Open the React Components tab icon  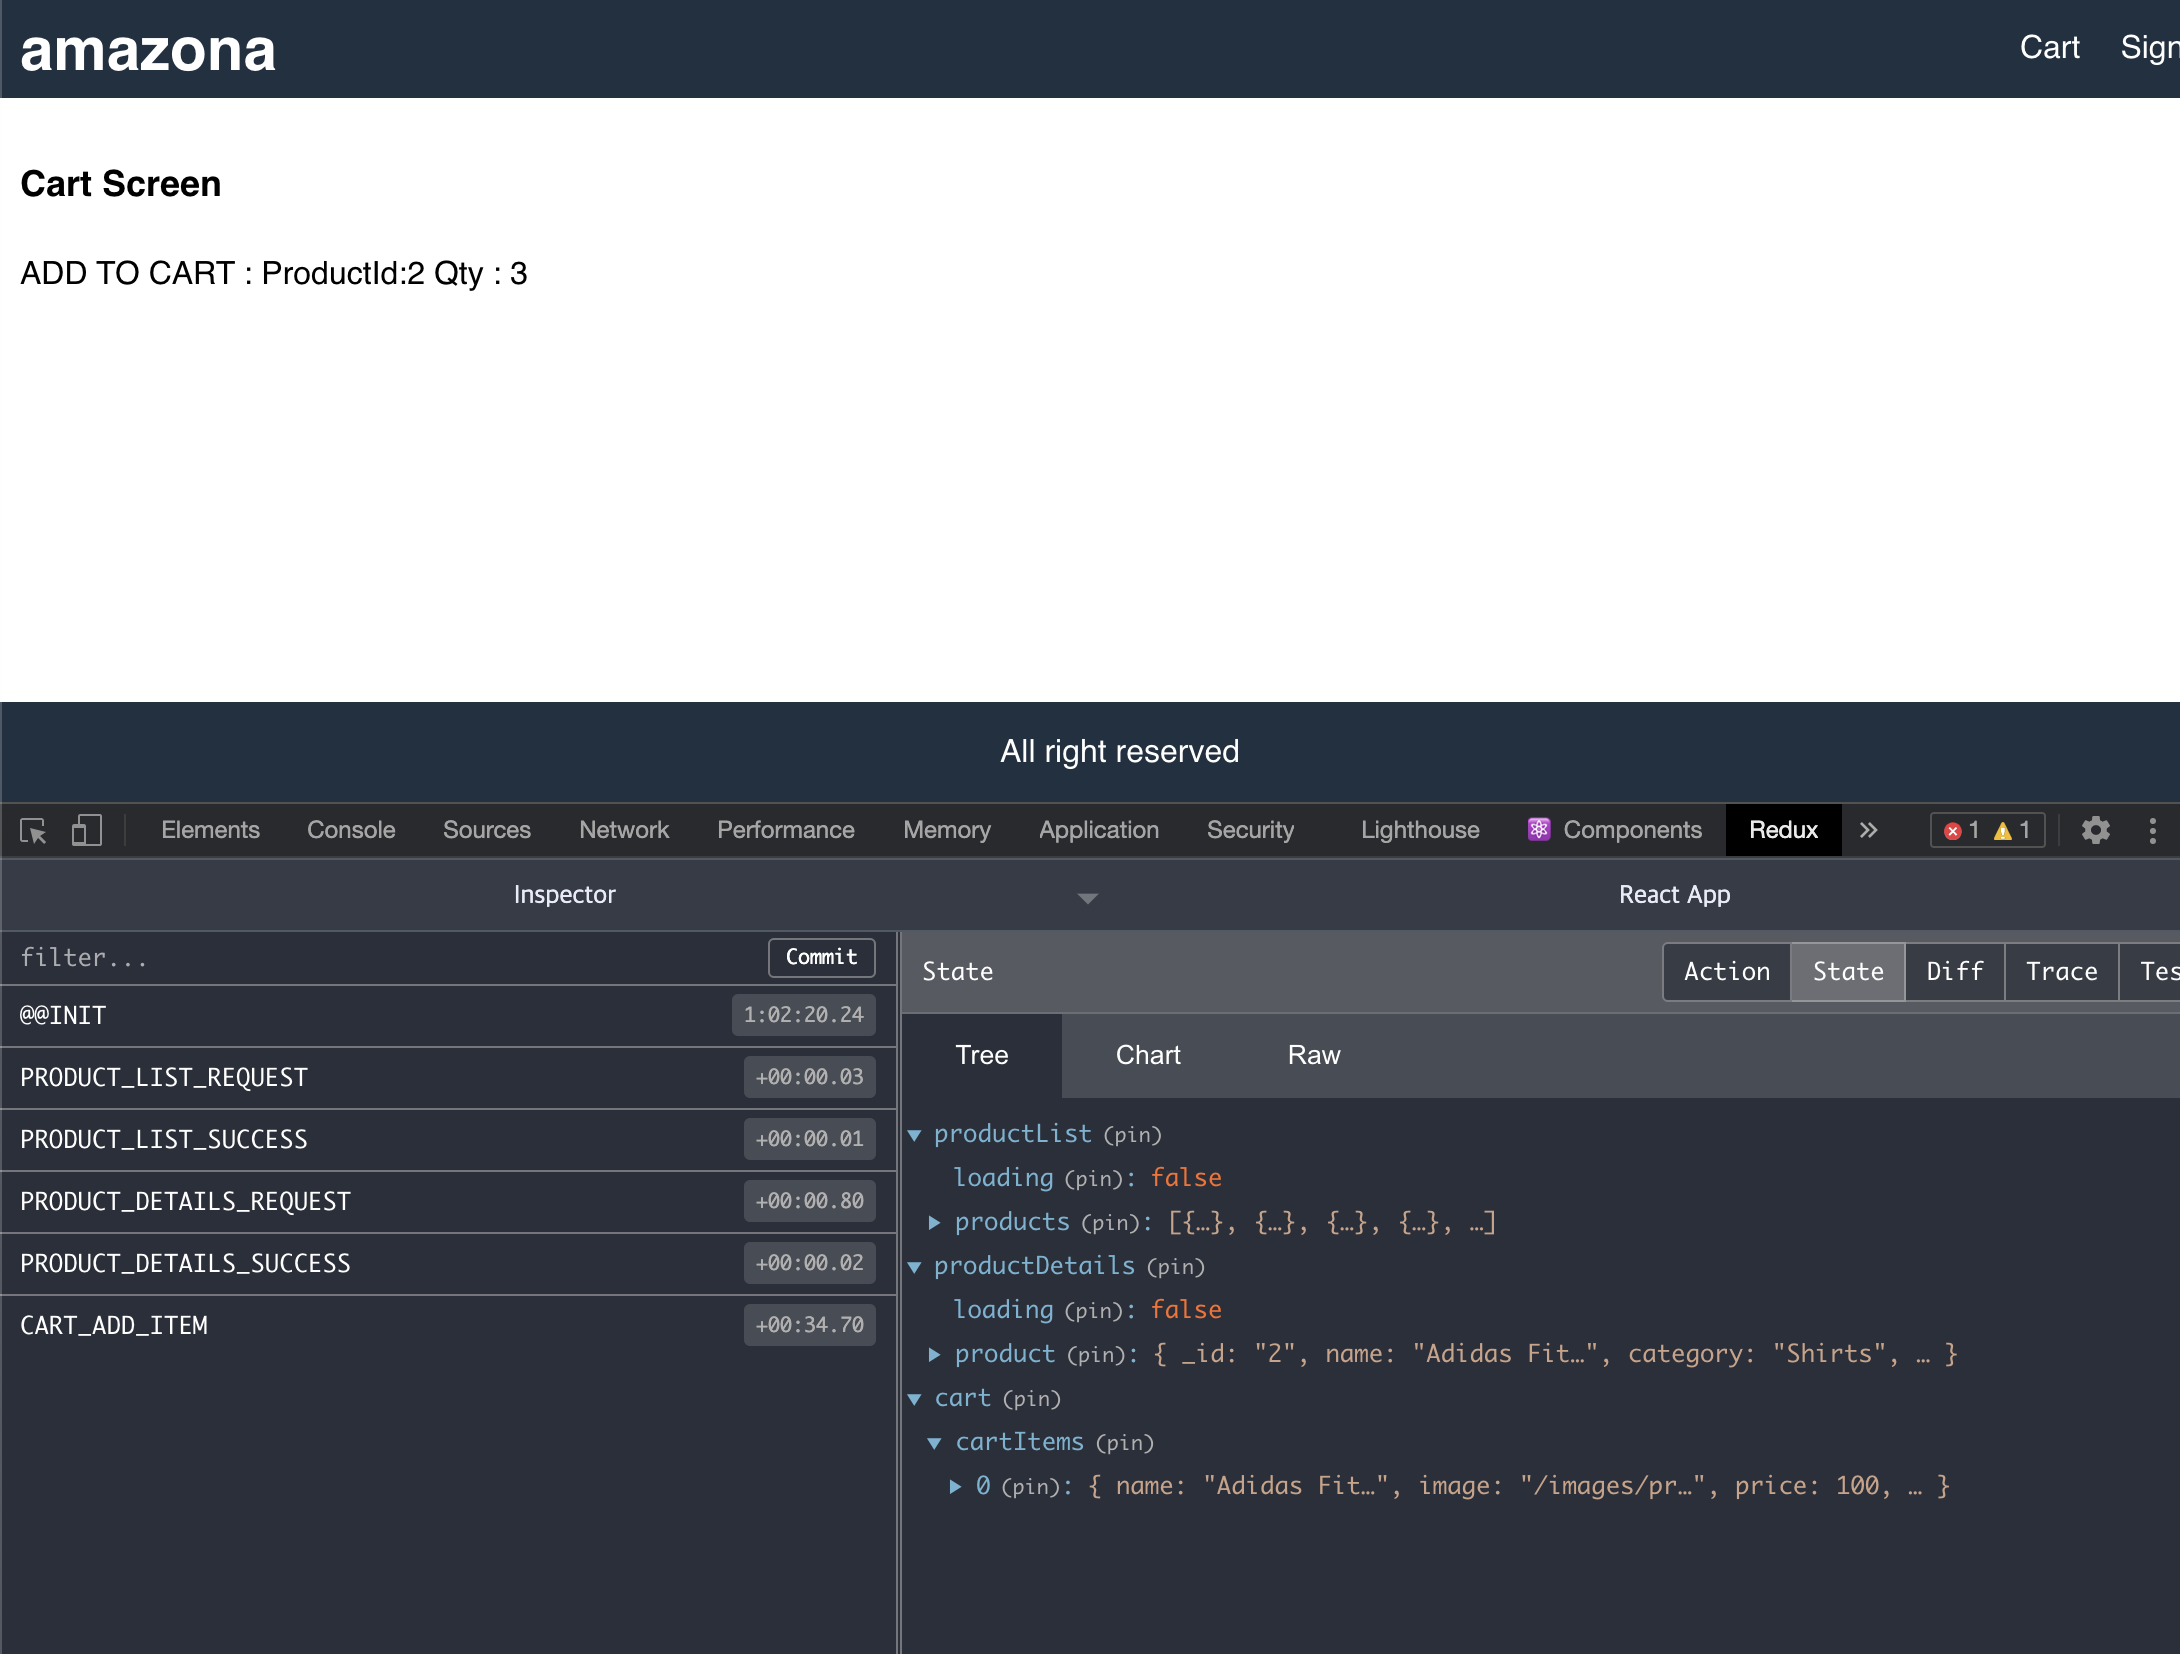tap(1539, 829)
